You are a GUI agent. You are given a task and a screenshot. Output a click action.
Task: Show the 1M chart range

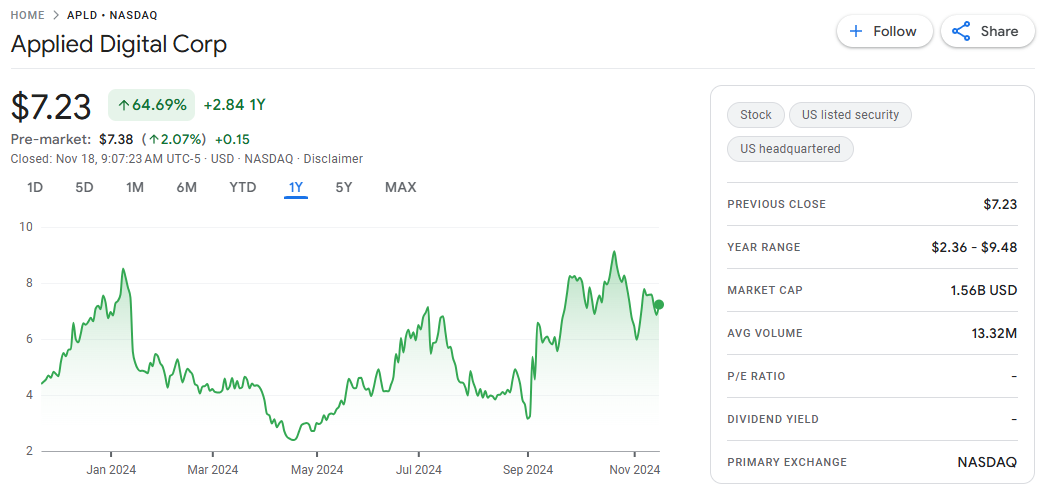tap(135, 187)
